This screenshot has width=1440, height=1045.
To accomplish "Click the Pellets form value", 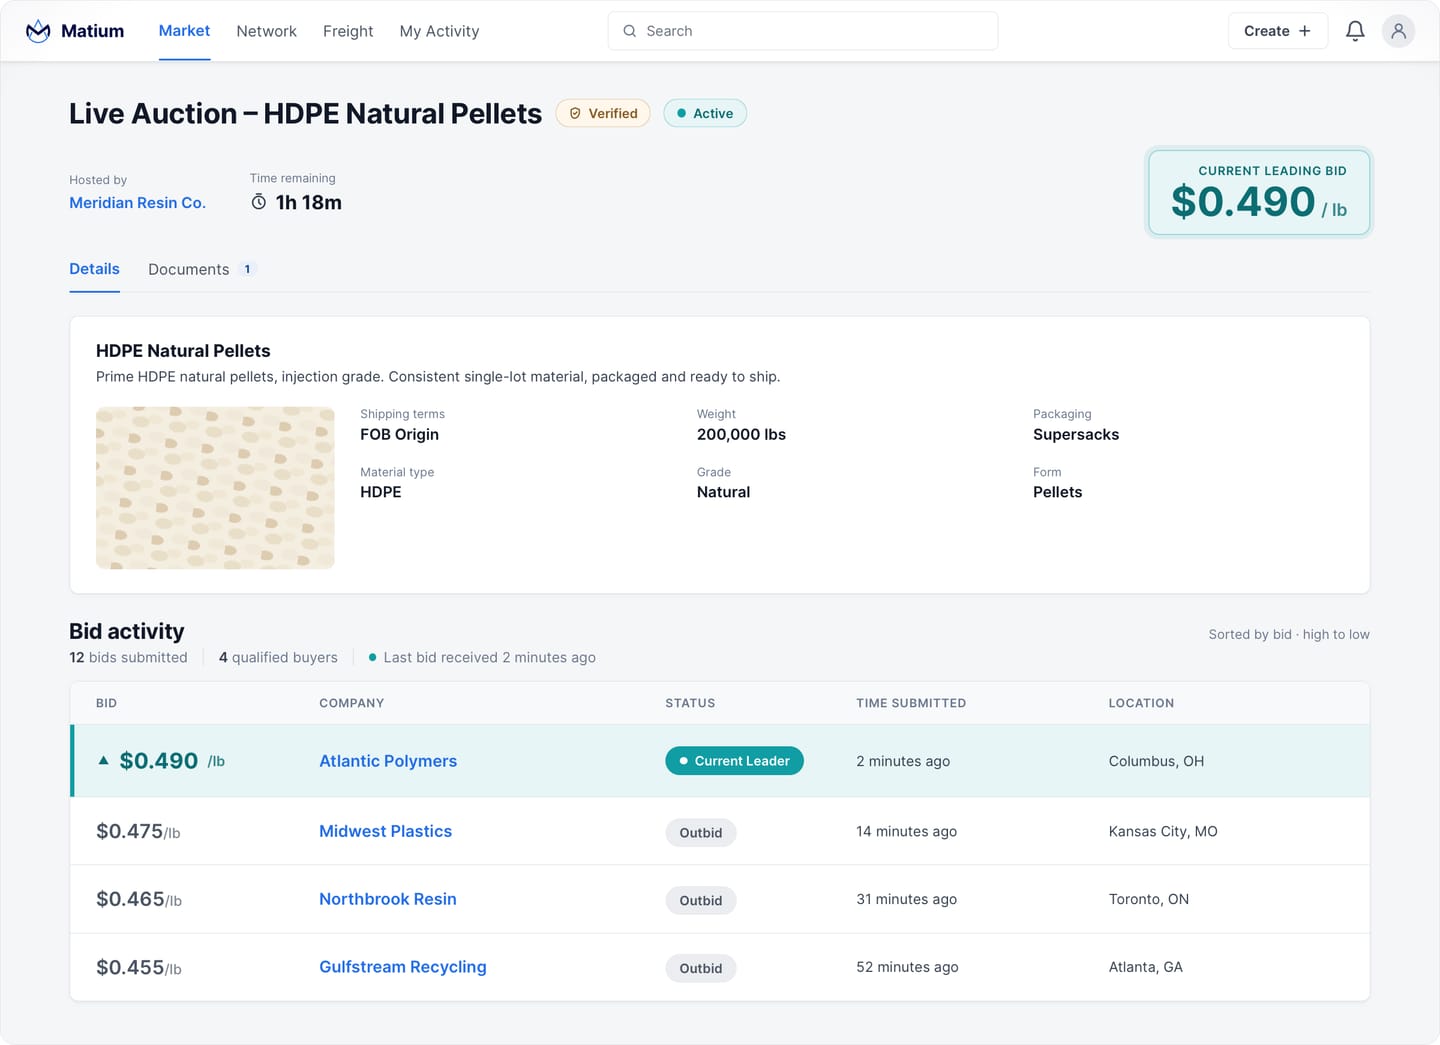I will coord(1057,492).
